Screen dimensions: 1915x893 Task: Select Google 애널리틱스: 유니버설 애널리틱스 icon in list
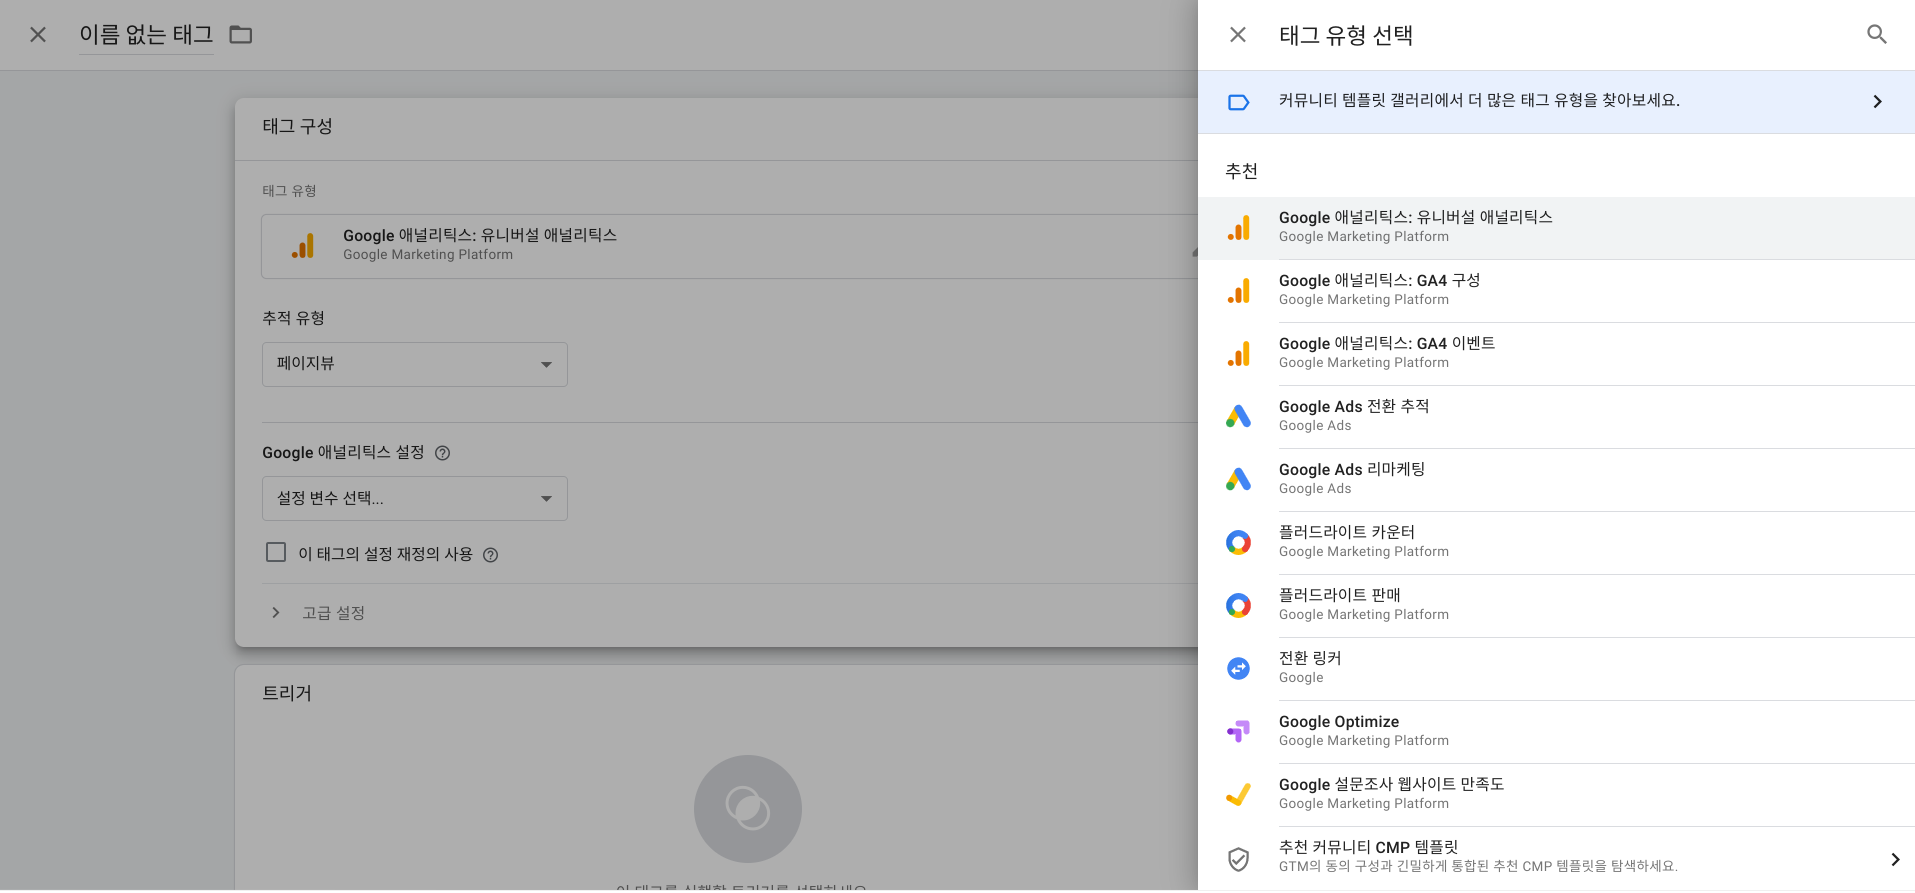(x=1239, y=228)
